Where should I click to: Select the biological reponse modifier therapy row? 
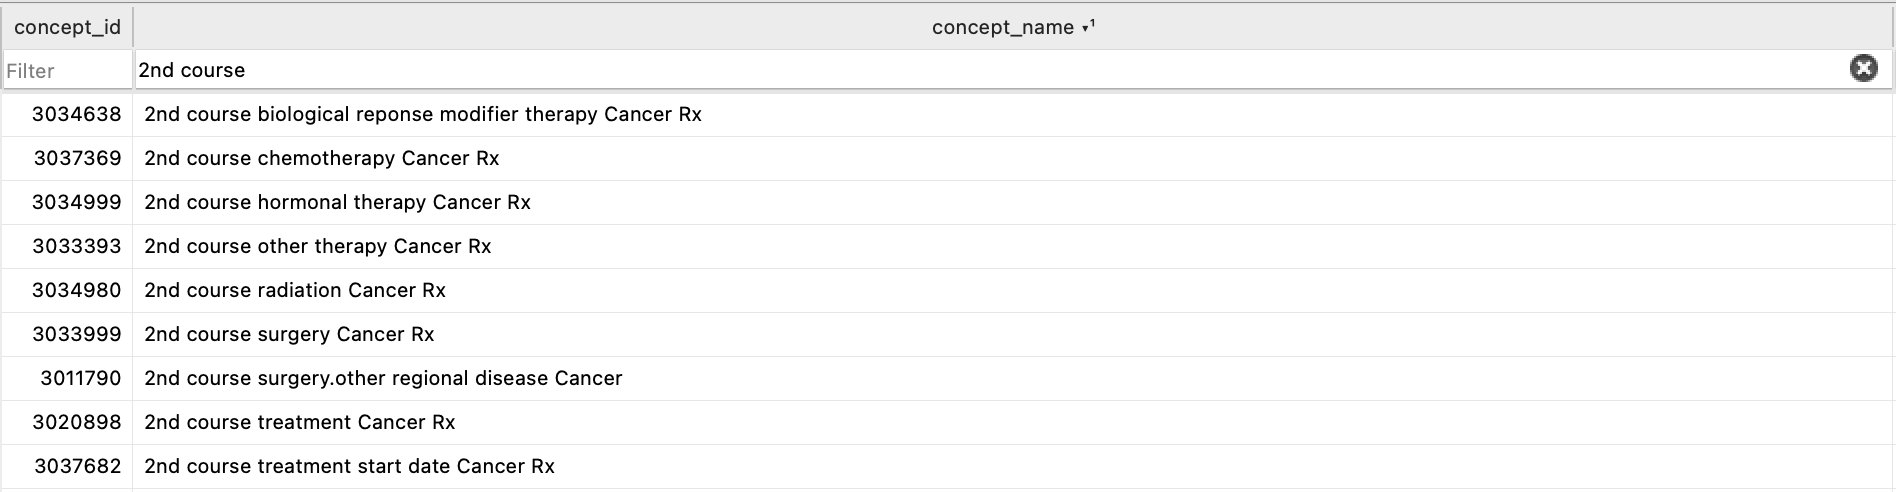(948, 114)
